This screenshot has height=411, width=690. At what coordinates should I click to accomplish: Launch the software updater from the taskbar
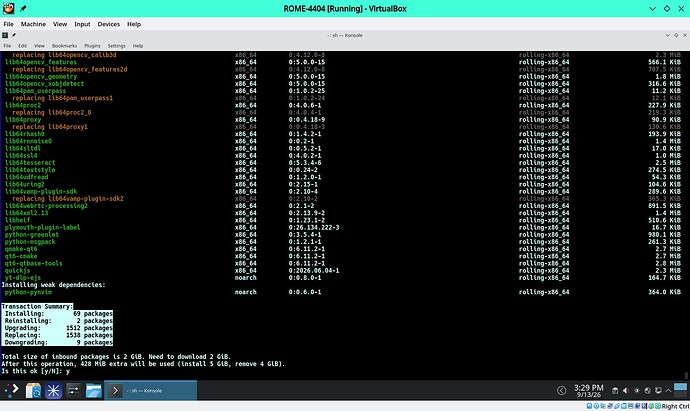tap(33, 390)
